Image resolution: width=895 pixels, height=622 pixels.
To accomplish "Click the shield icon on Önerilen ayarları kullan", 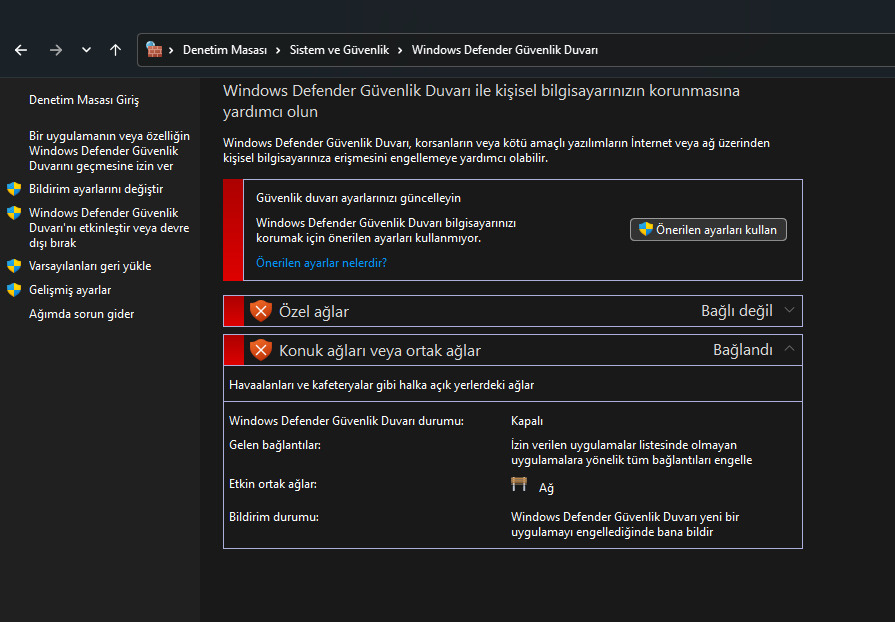I will (x=646, y=229).
